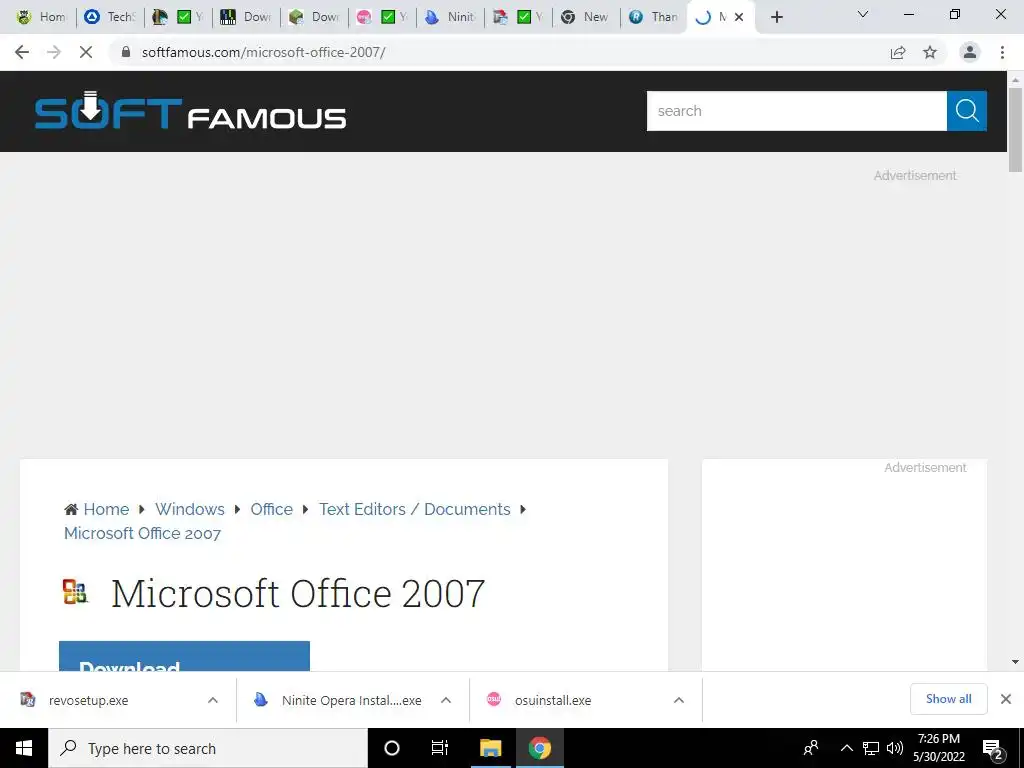This screenshot has height=768, width=1024.
Task: Switch to the New tab
Action: click(586, 17)
